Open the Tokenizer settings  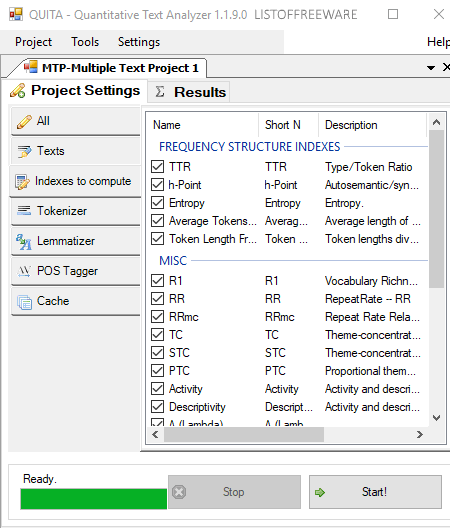point(76,211)
